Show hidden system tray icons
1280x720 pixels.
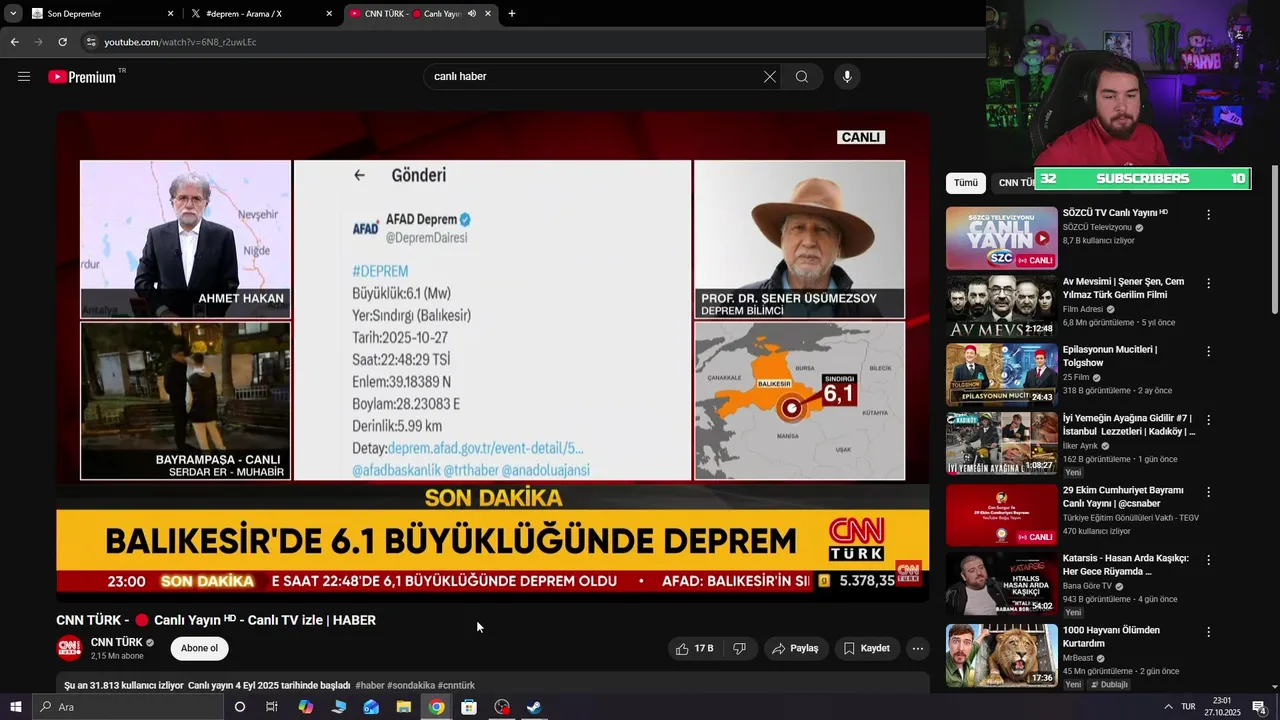pyautogui.click(x=1168, y=707)
